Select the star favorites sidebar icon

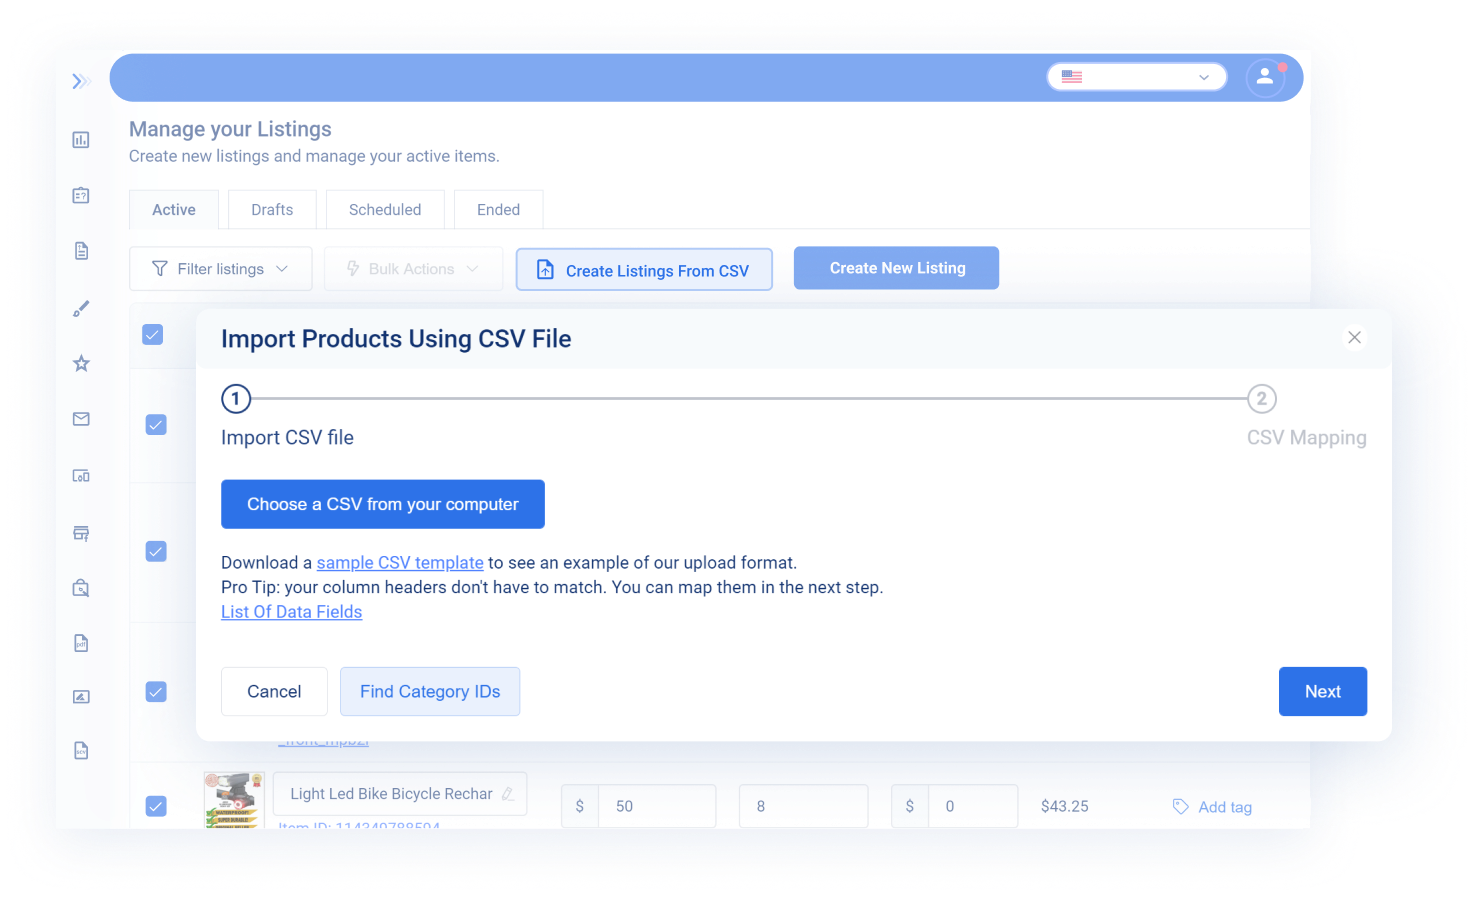click(81, 363)
